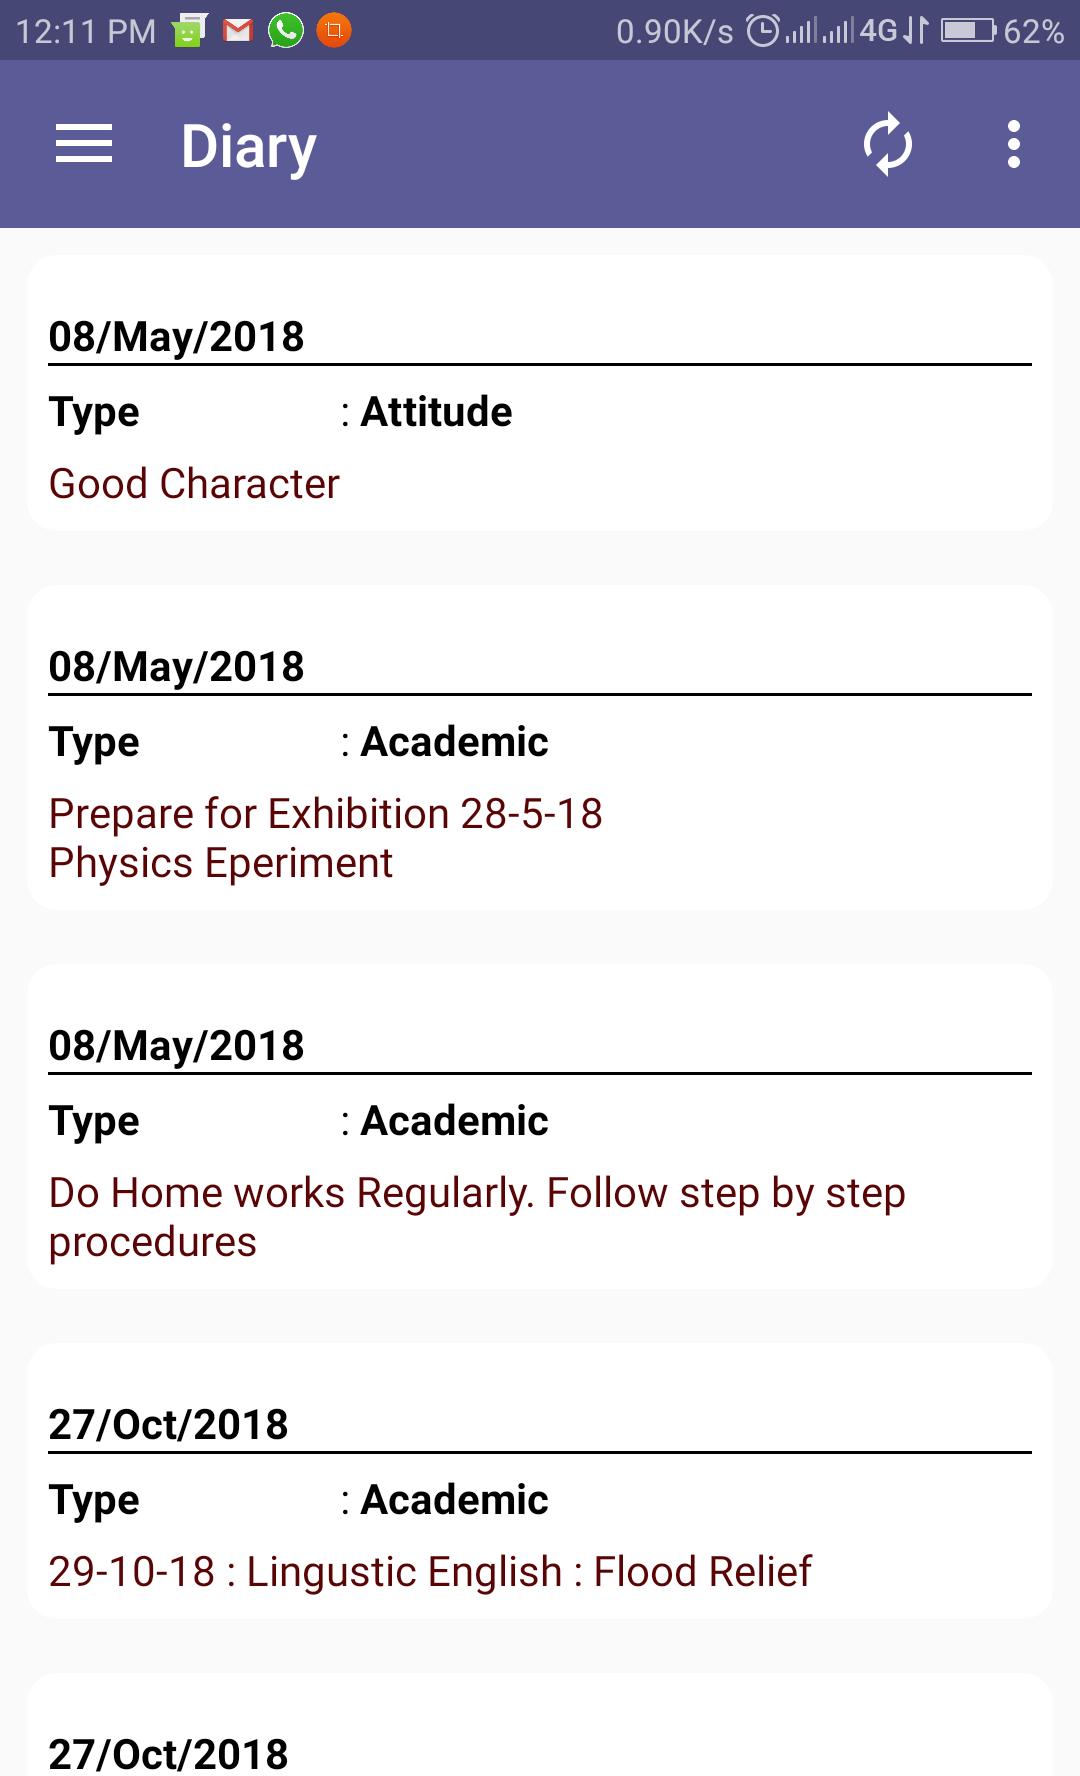Select the Do Home works Regularly entry

coord(540,1126)
